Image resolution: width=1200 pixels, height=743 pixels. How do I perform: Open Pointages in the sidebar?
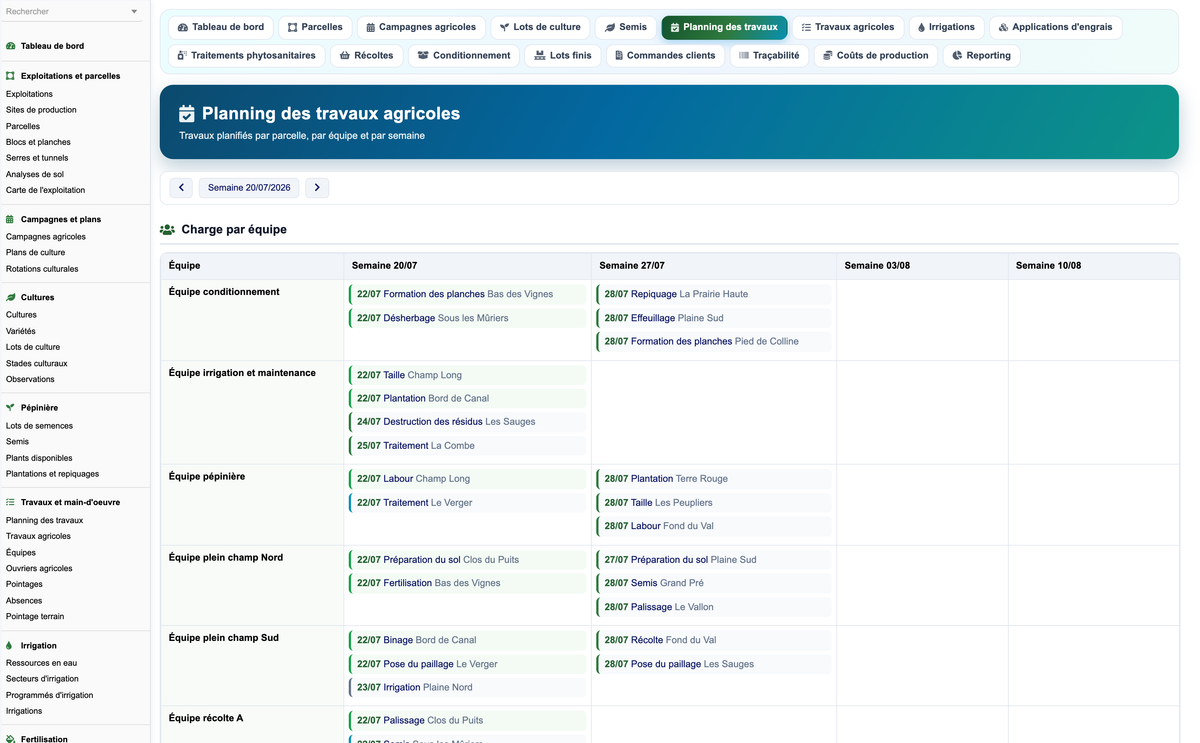(24, 584)
